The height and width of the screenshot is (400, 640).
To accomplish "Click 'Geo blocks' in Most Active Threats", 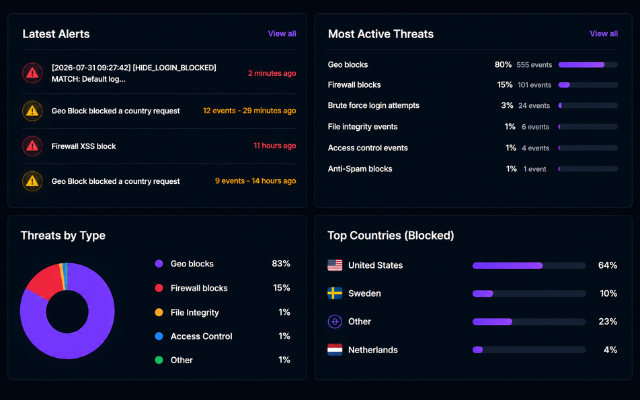I will [x=348, y=64].
